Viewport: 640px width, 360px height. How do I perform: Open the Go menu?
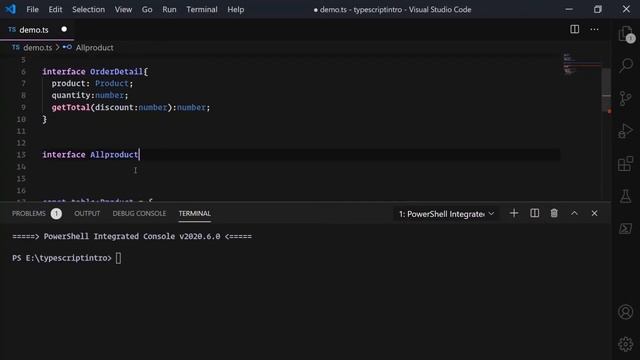pyautogui.click(x=147, y=9)
